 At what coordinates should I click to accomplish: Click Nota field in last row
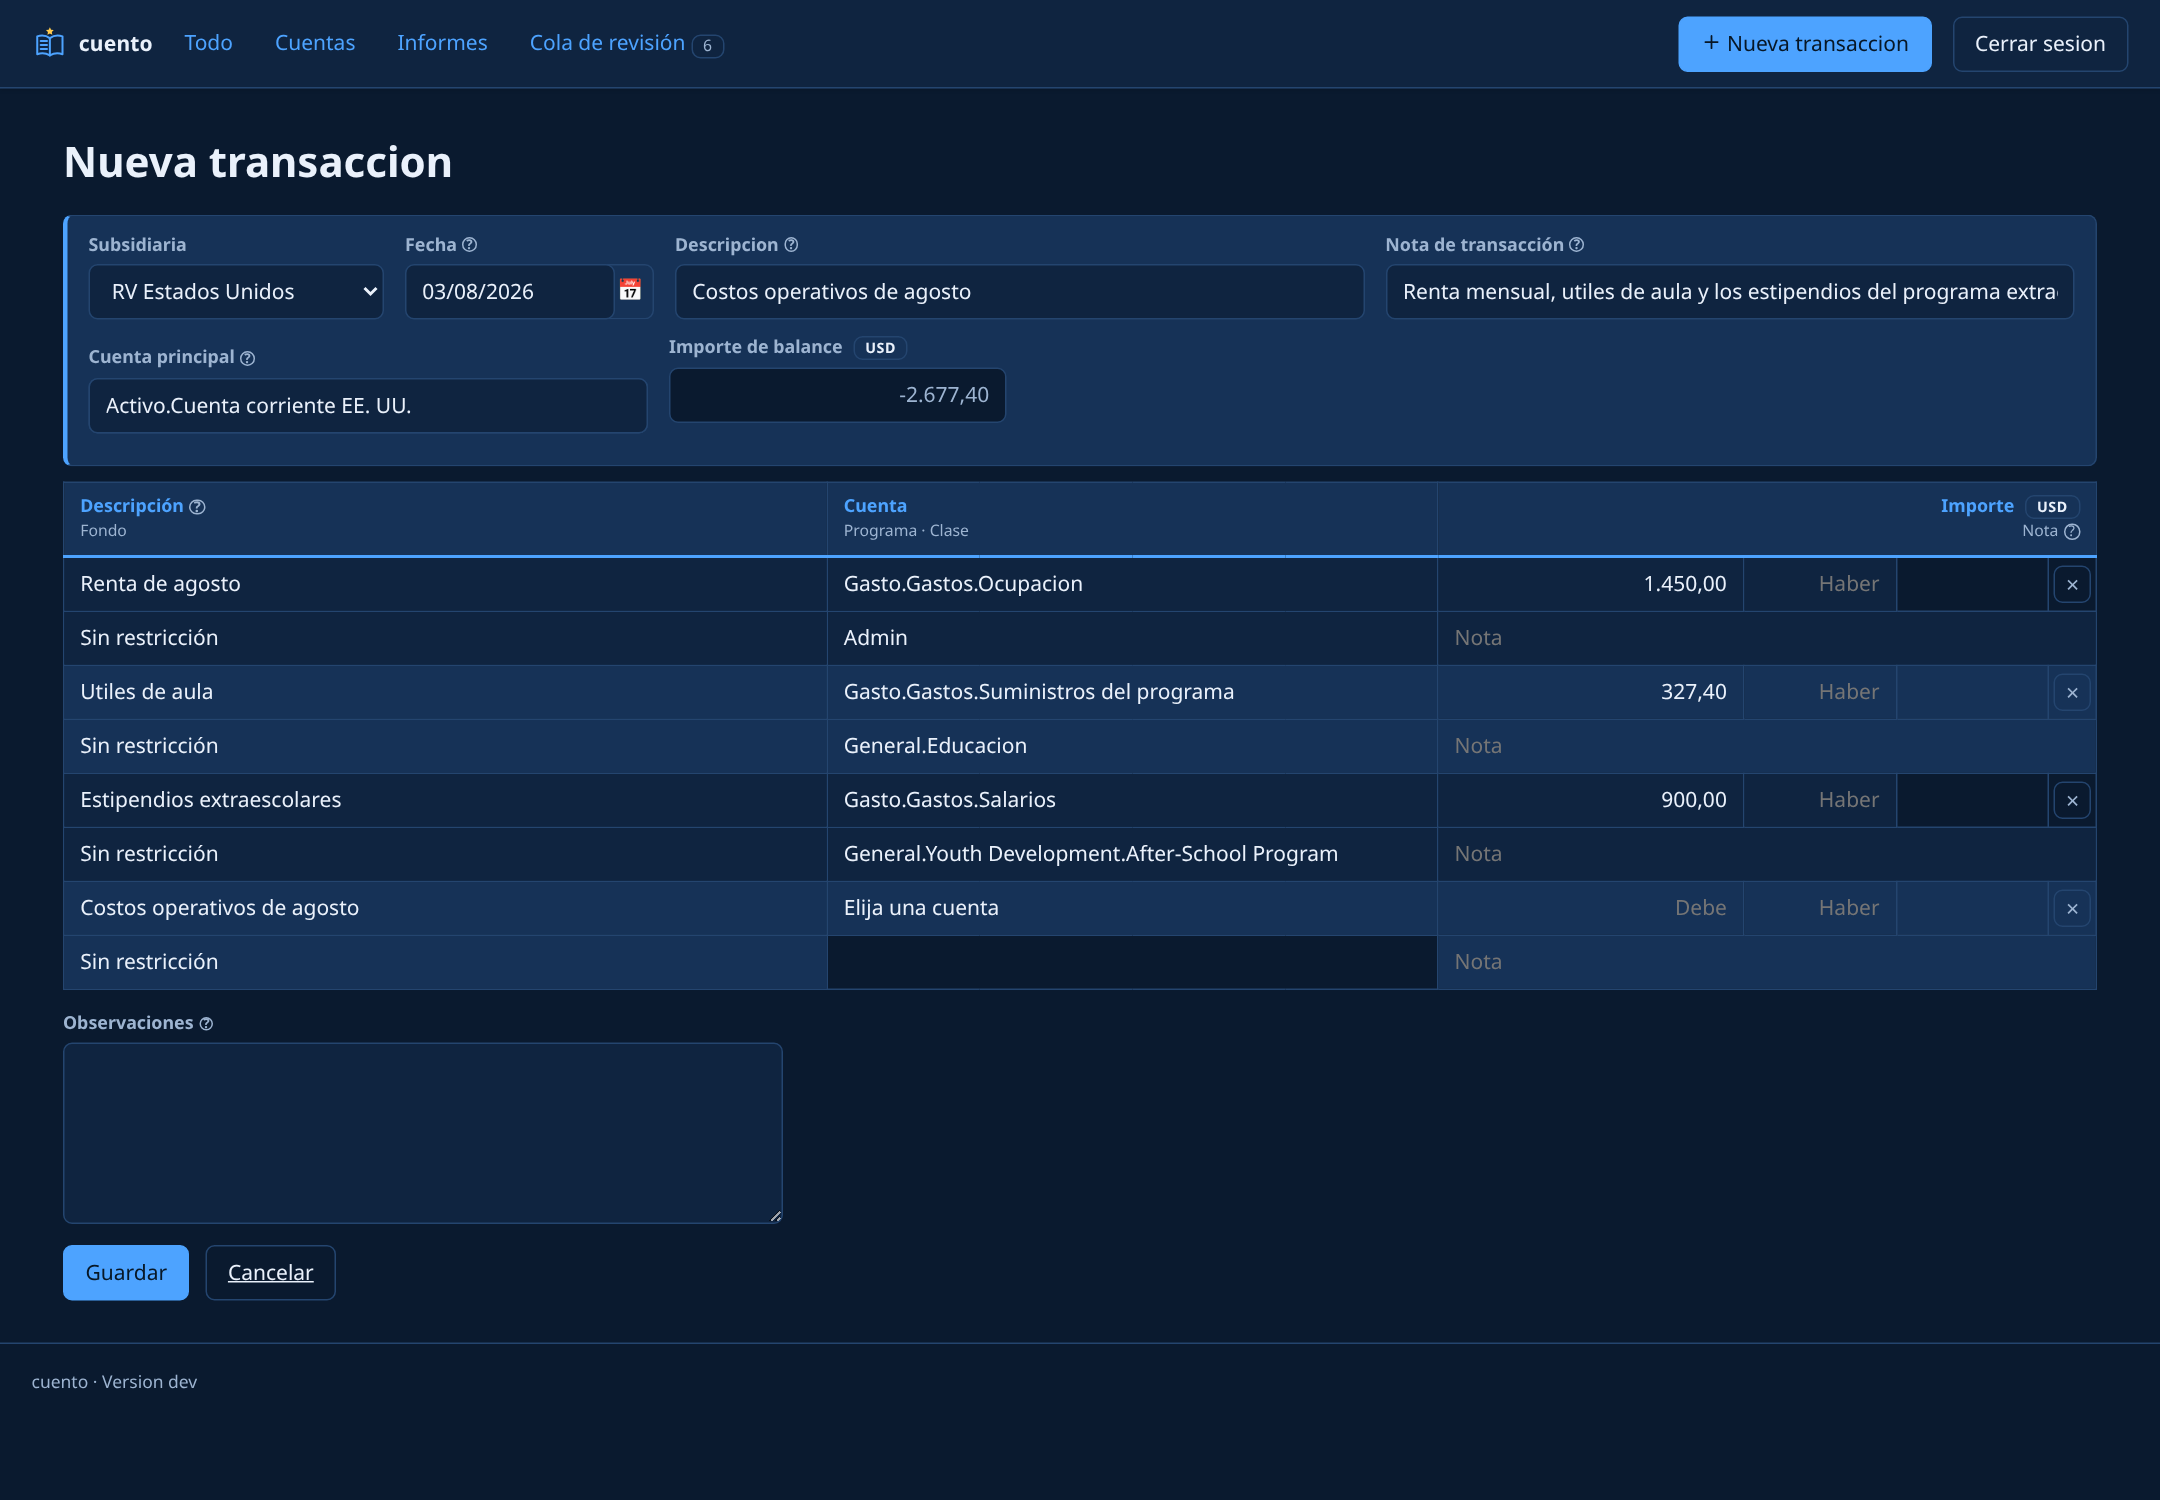click(1766, 962)
